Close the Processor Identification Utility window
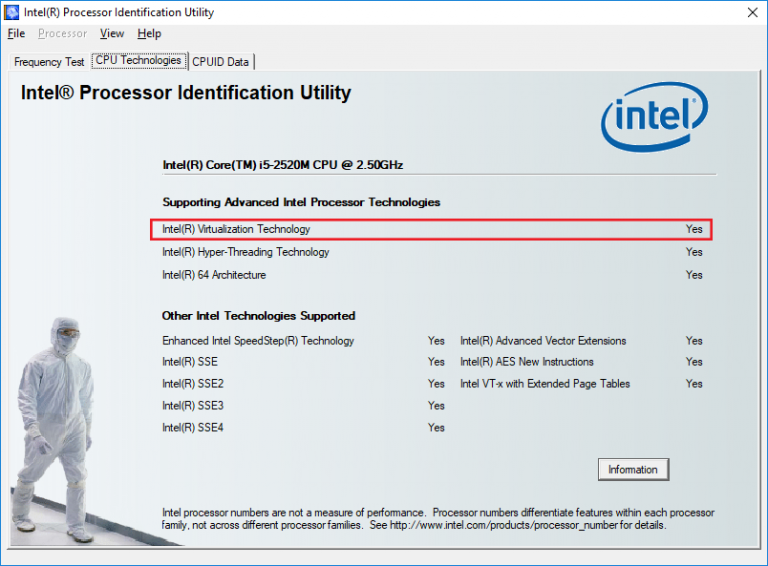Image resolution: width=768 pixels, height=566 pixels. pyautogui.click(x=751, y=12)
